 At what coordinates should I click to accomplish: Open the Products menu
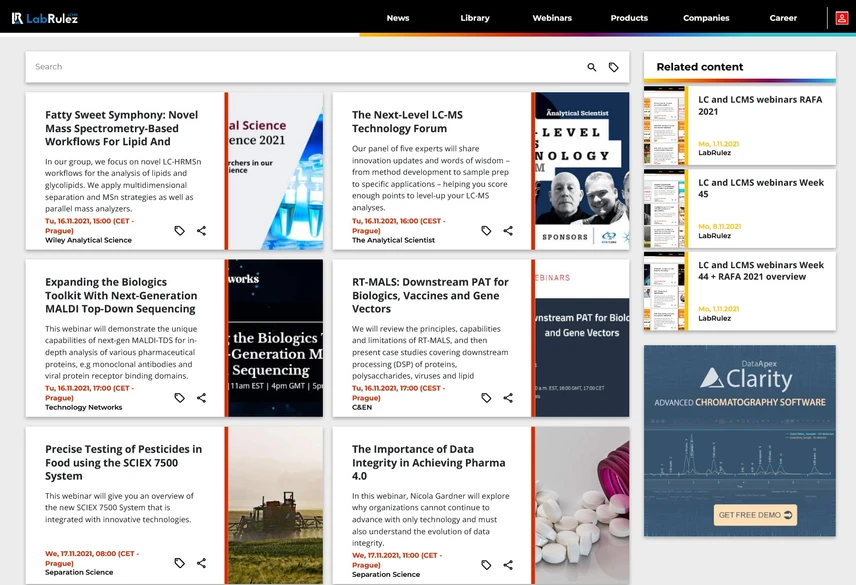coord(629,18)
